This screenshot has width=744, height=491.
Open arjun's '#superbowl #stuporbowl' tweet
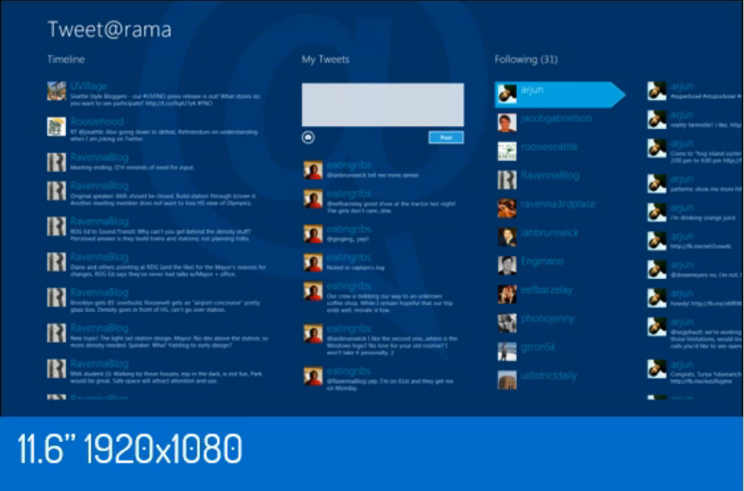click(695, 91)
